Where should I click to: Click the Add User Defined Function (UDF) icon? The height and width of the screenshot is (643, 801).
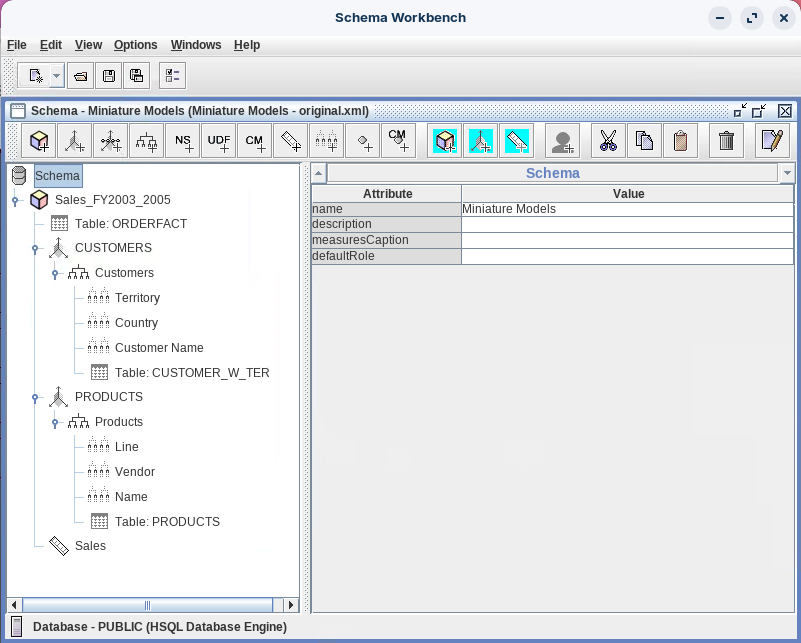(x=219, y=141)
